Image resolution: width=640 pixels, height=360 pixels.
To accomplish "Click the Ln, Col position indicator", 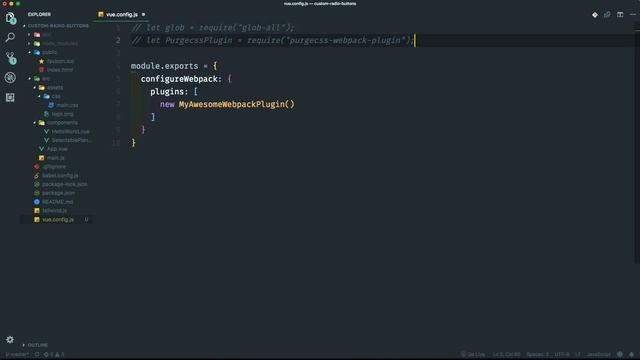I will [506, 354].
